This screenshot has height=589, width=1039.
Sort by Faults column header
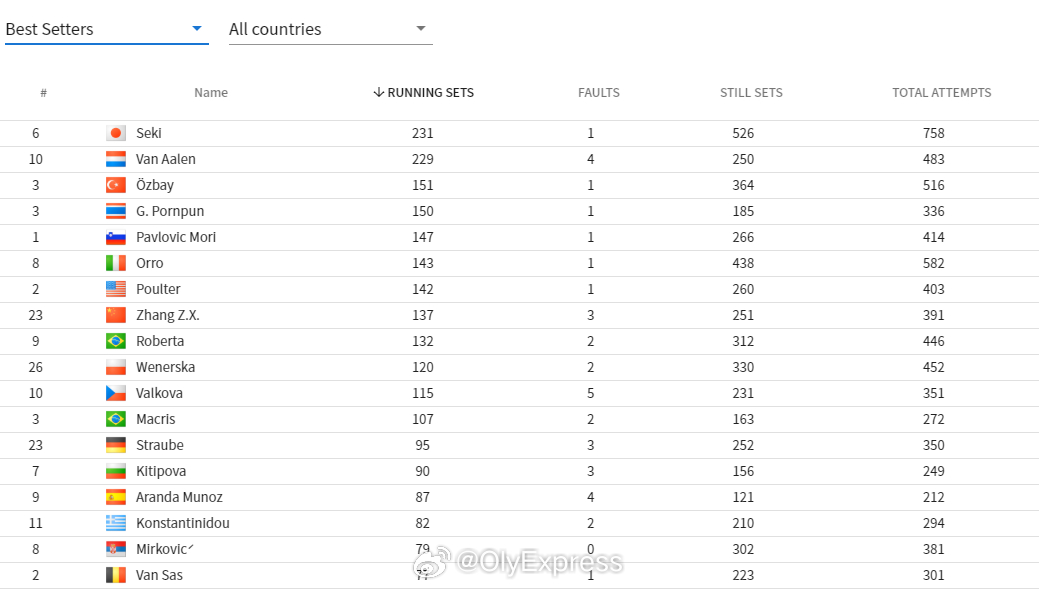598,93
